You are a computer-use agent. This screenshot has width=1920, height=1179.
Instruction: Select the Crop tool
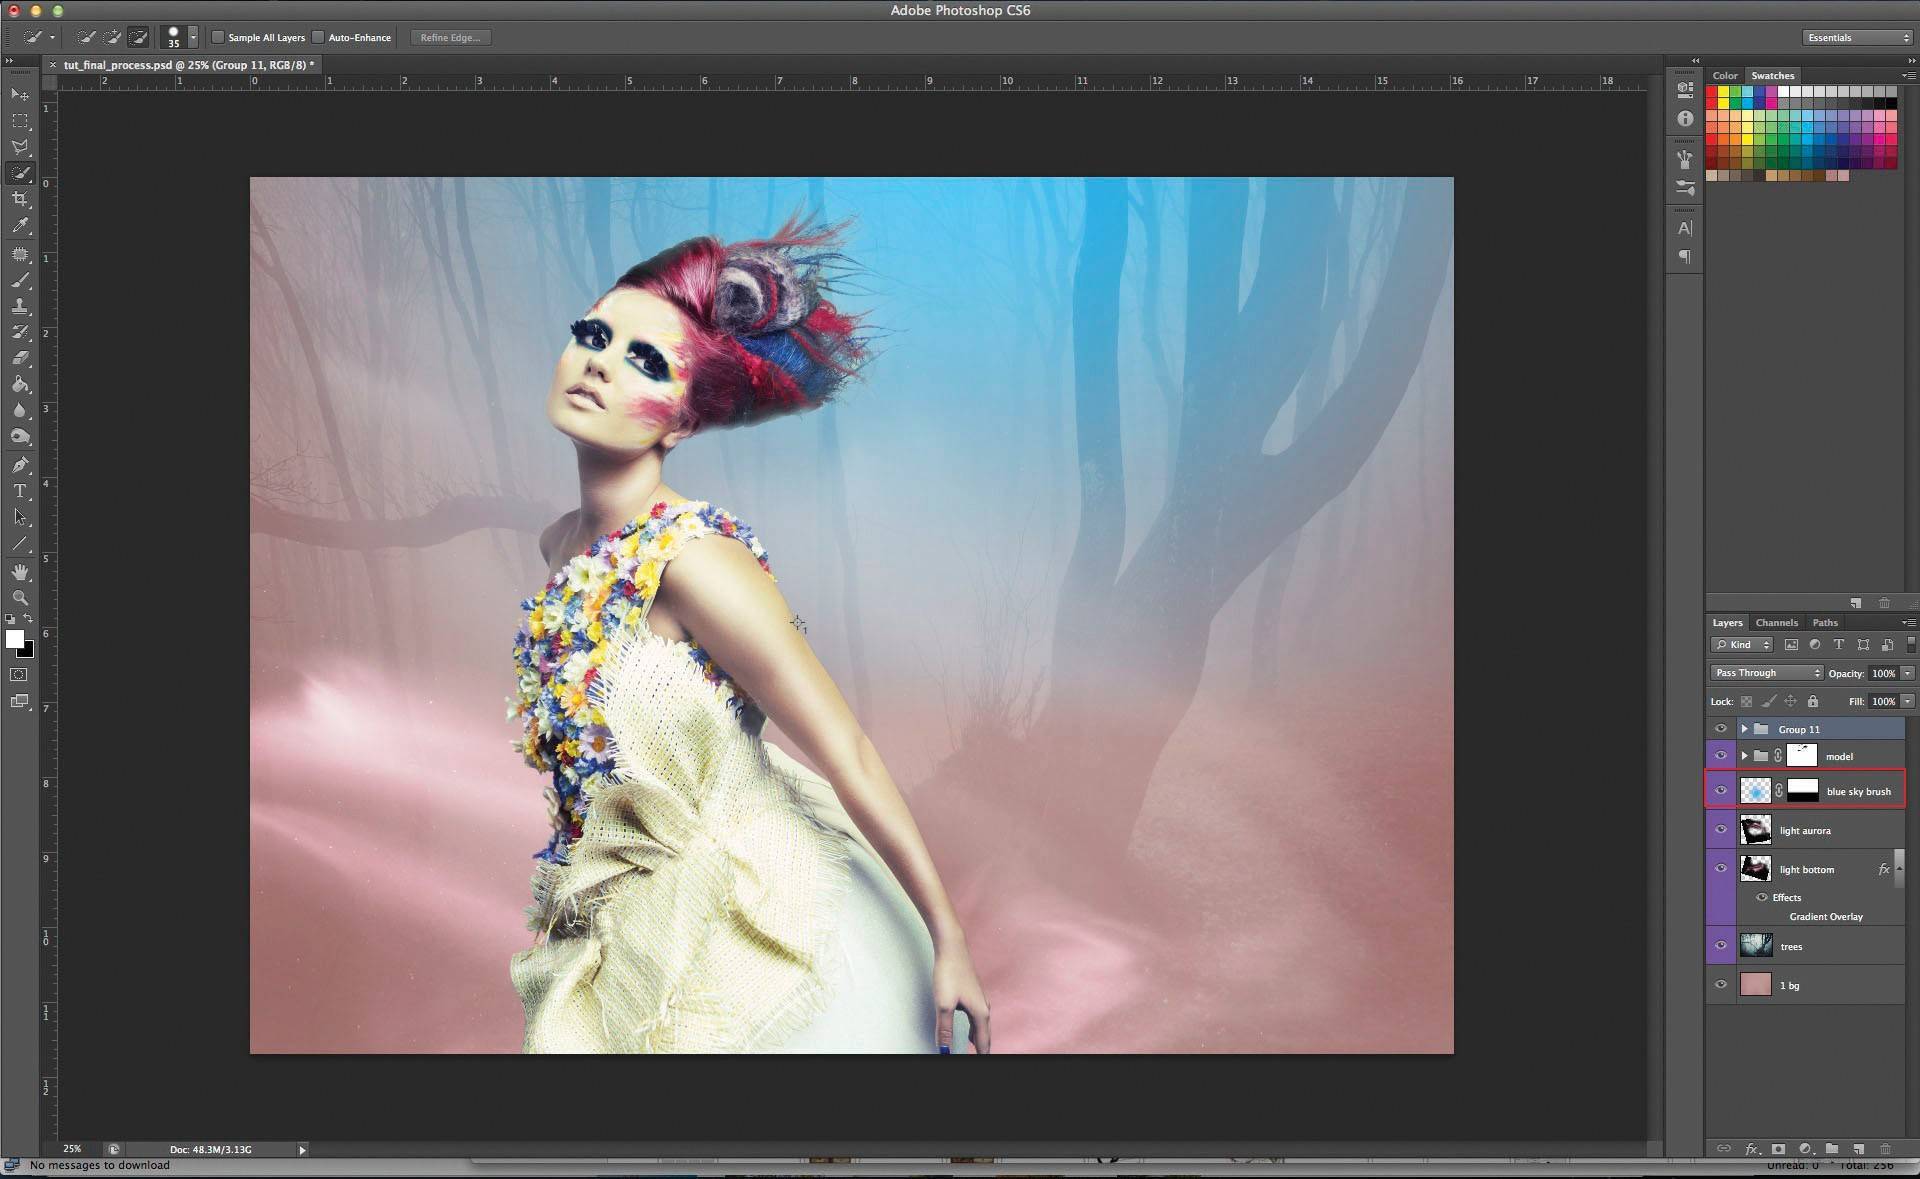(x=20, y=199)
